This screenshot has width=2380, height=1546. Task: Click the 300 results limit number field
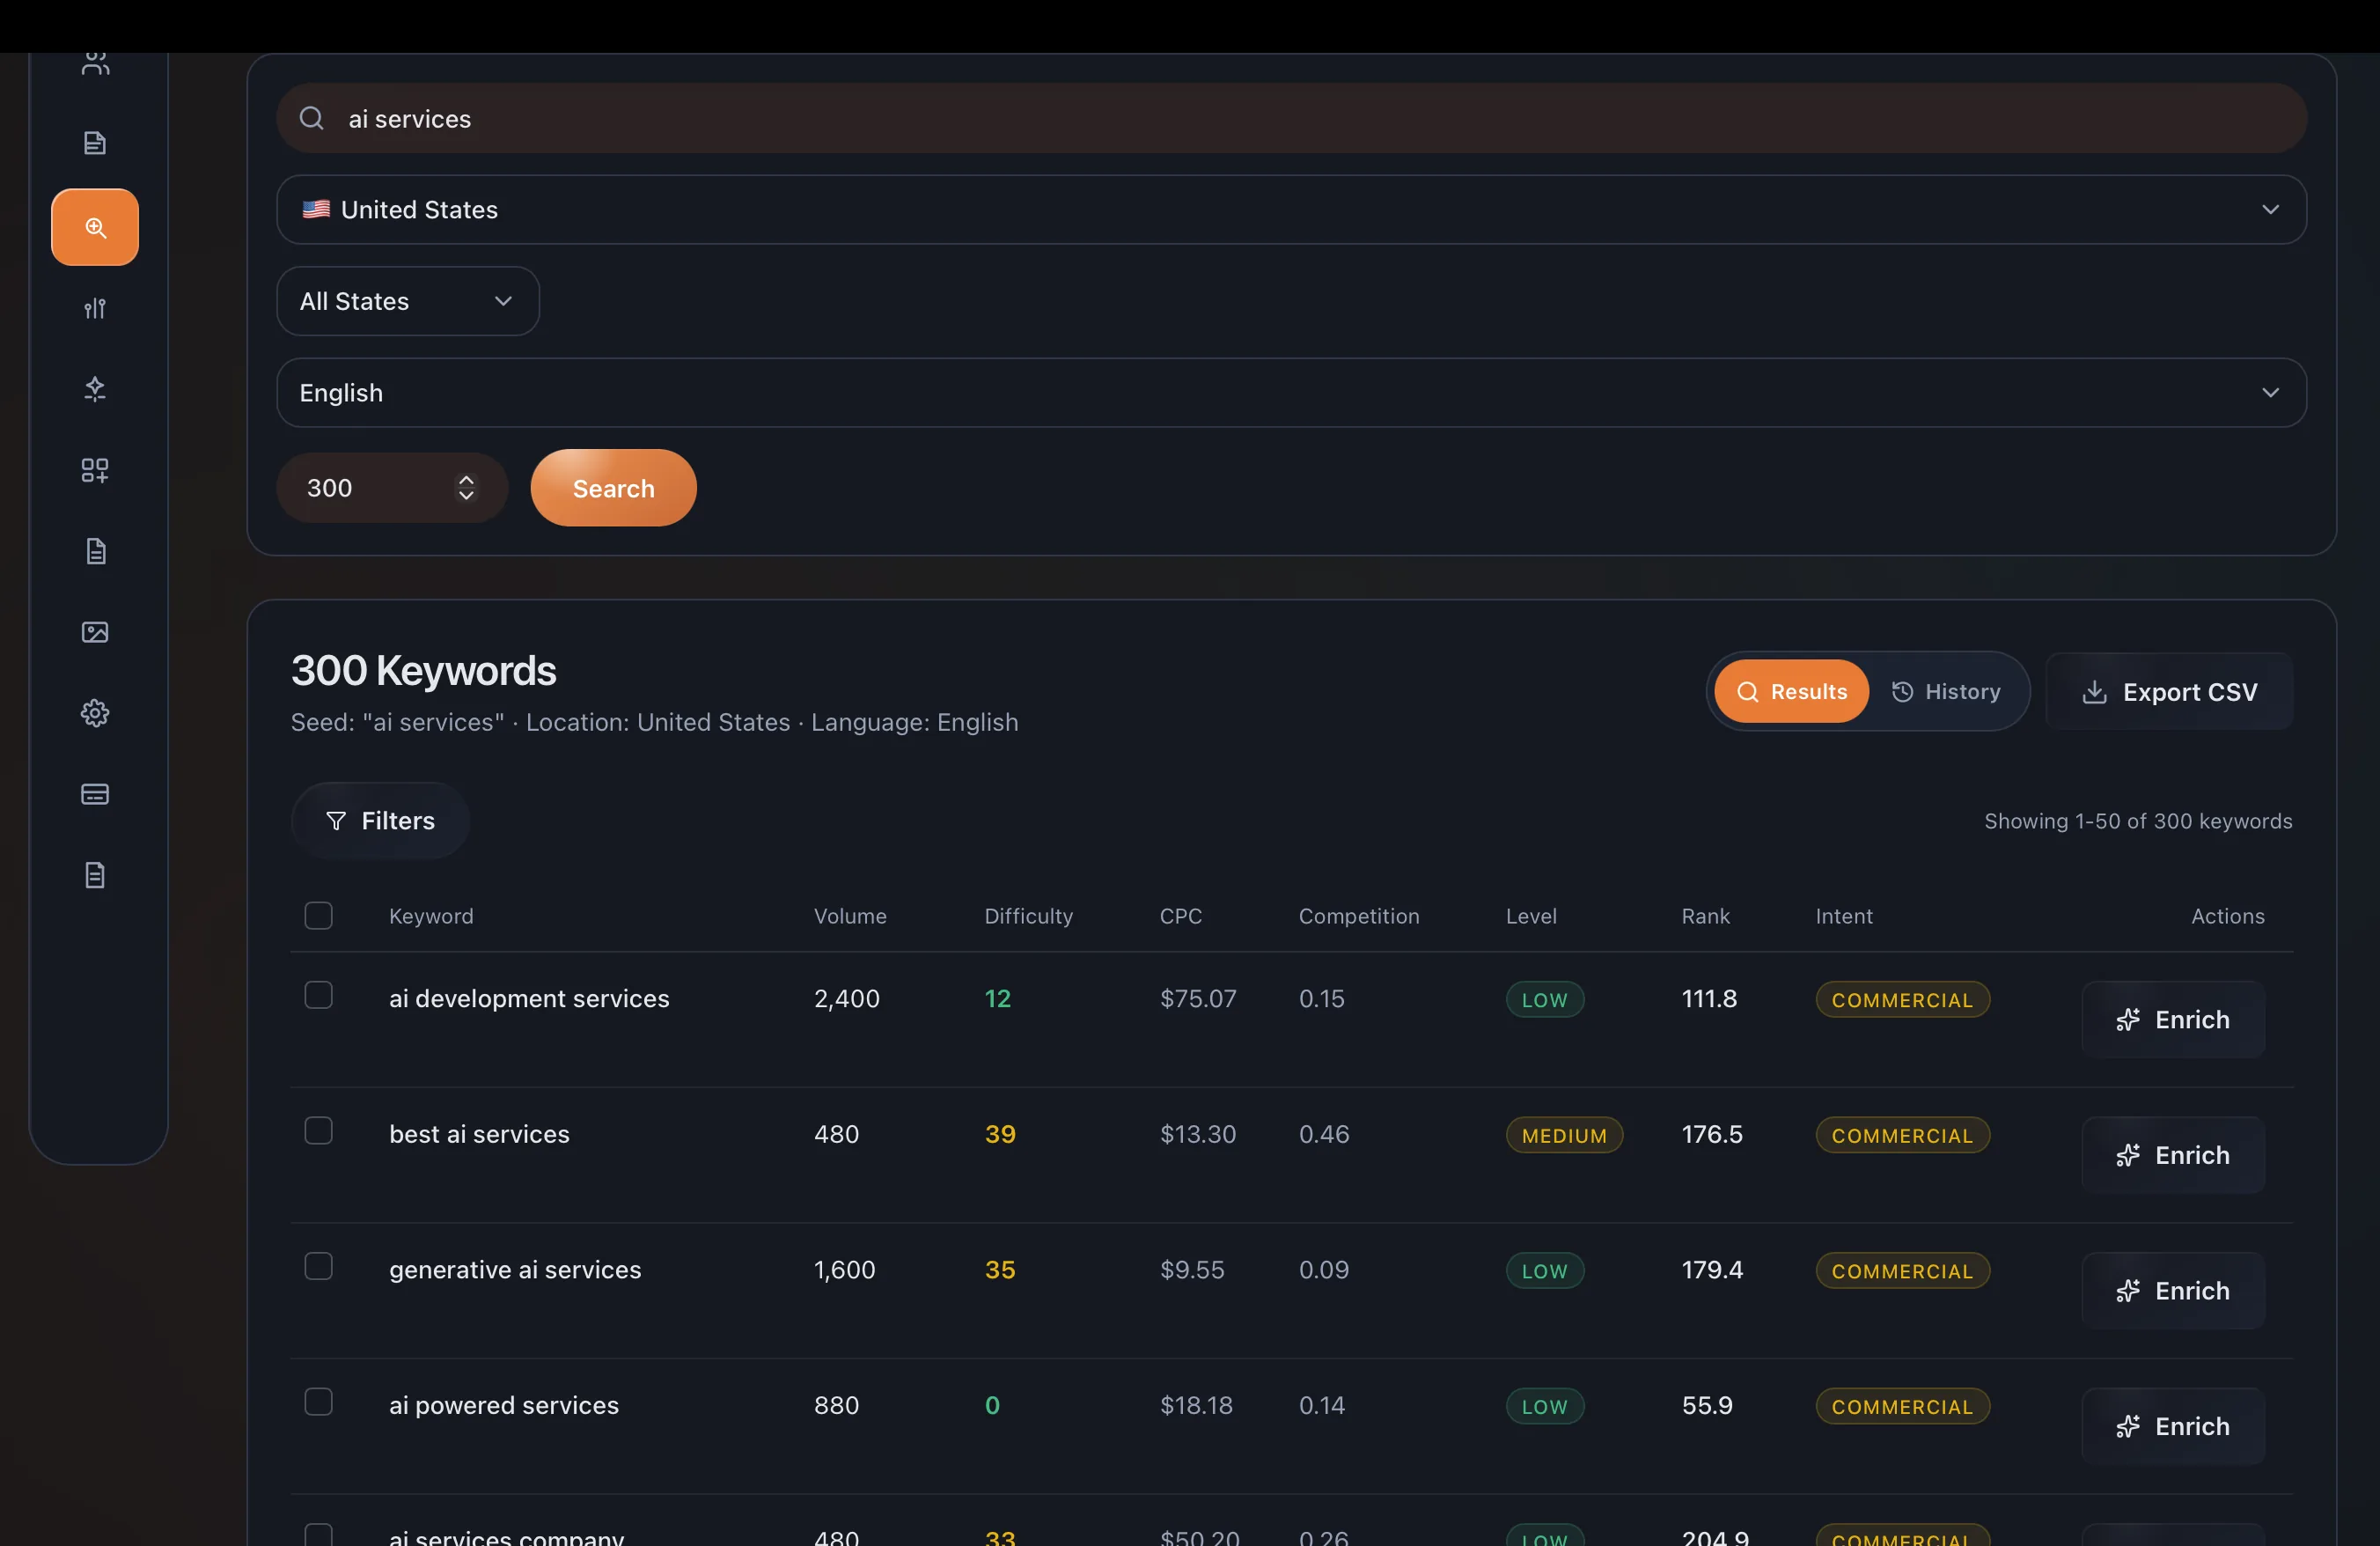[391, 488]
